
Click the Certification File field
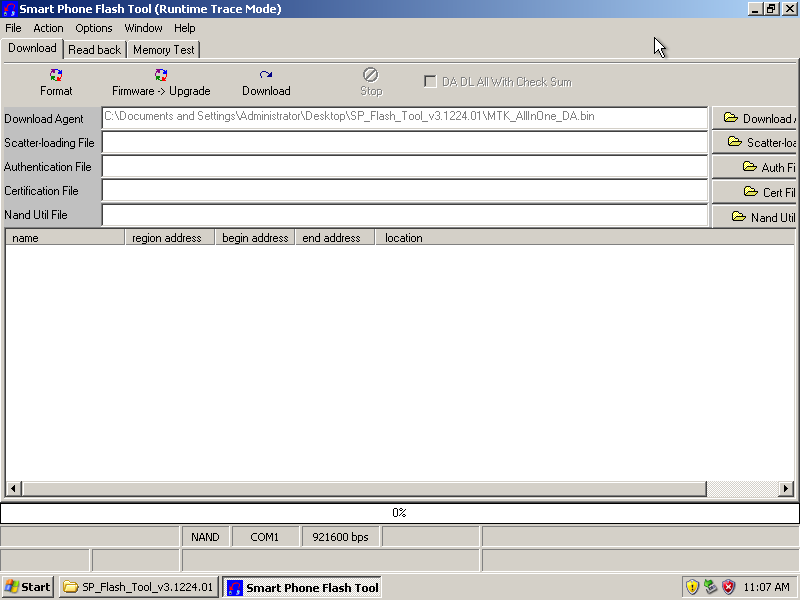coord(405,190)
